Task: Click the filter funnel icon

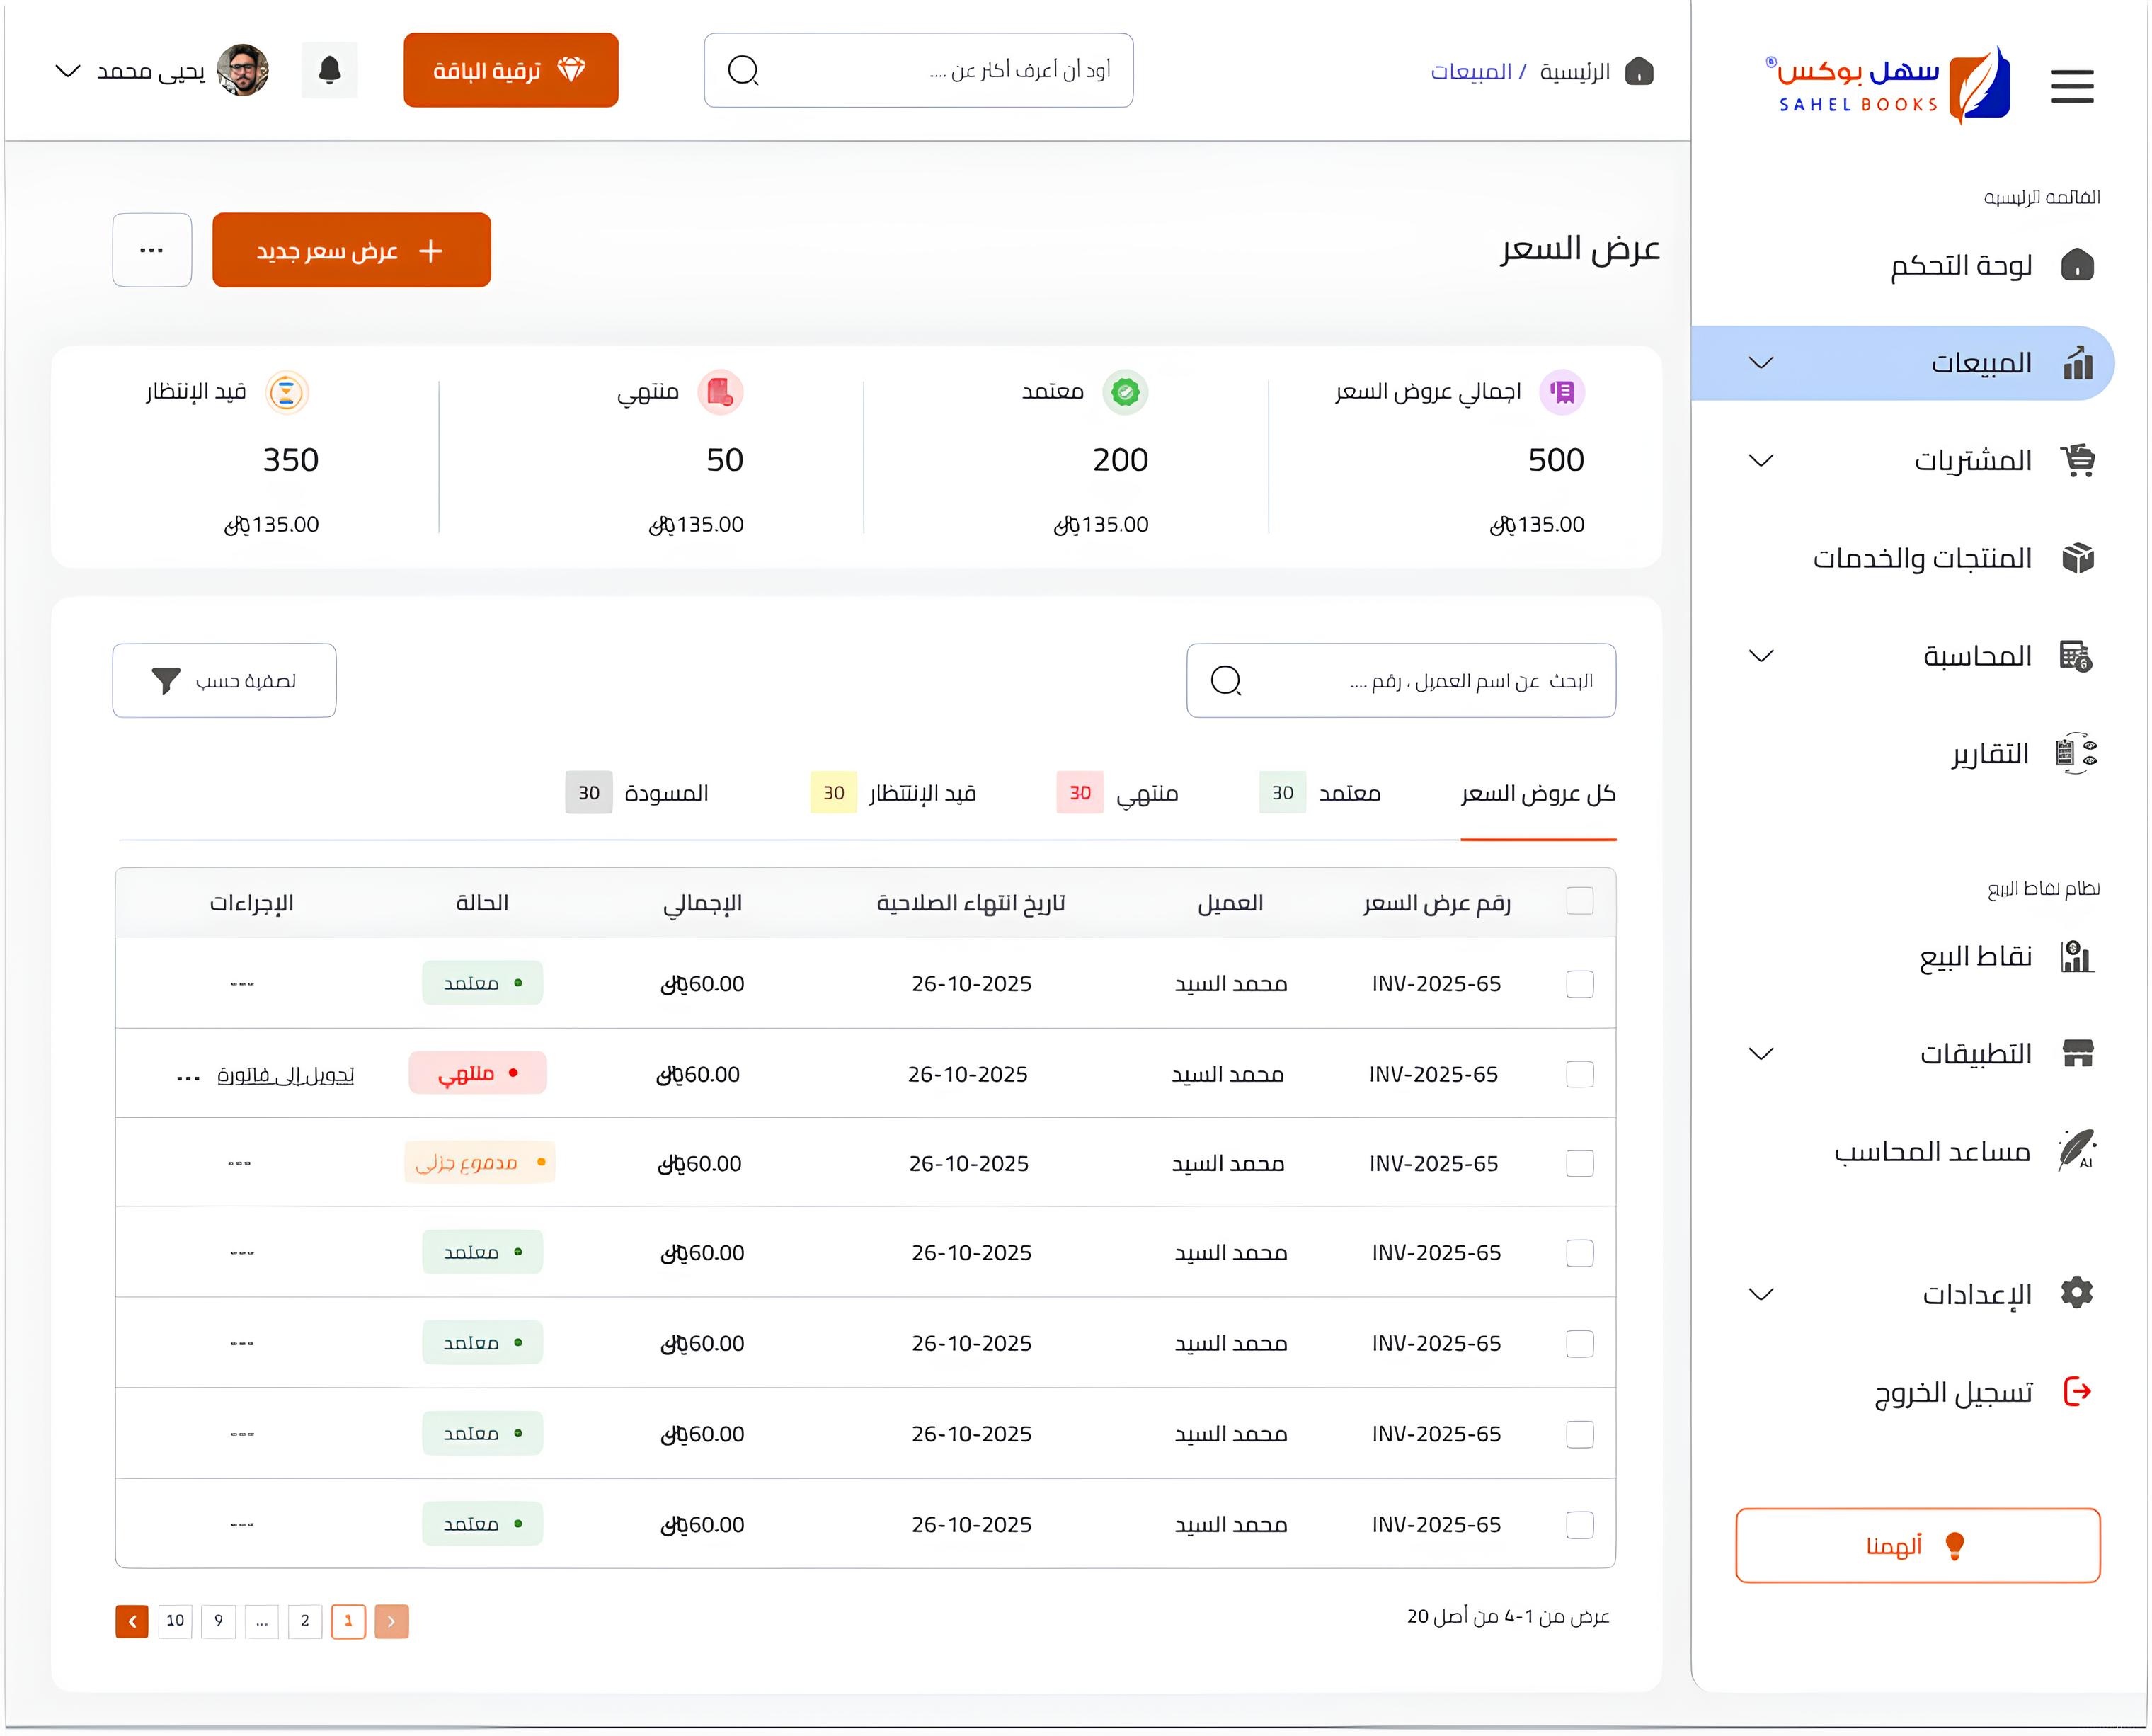Action: (166, 681)
